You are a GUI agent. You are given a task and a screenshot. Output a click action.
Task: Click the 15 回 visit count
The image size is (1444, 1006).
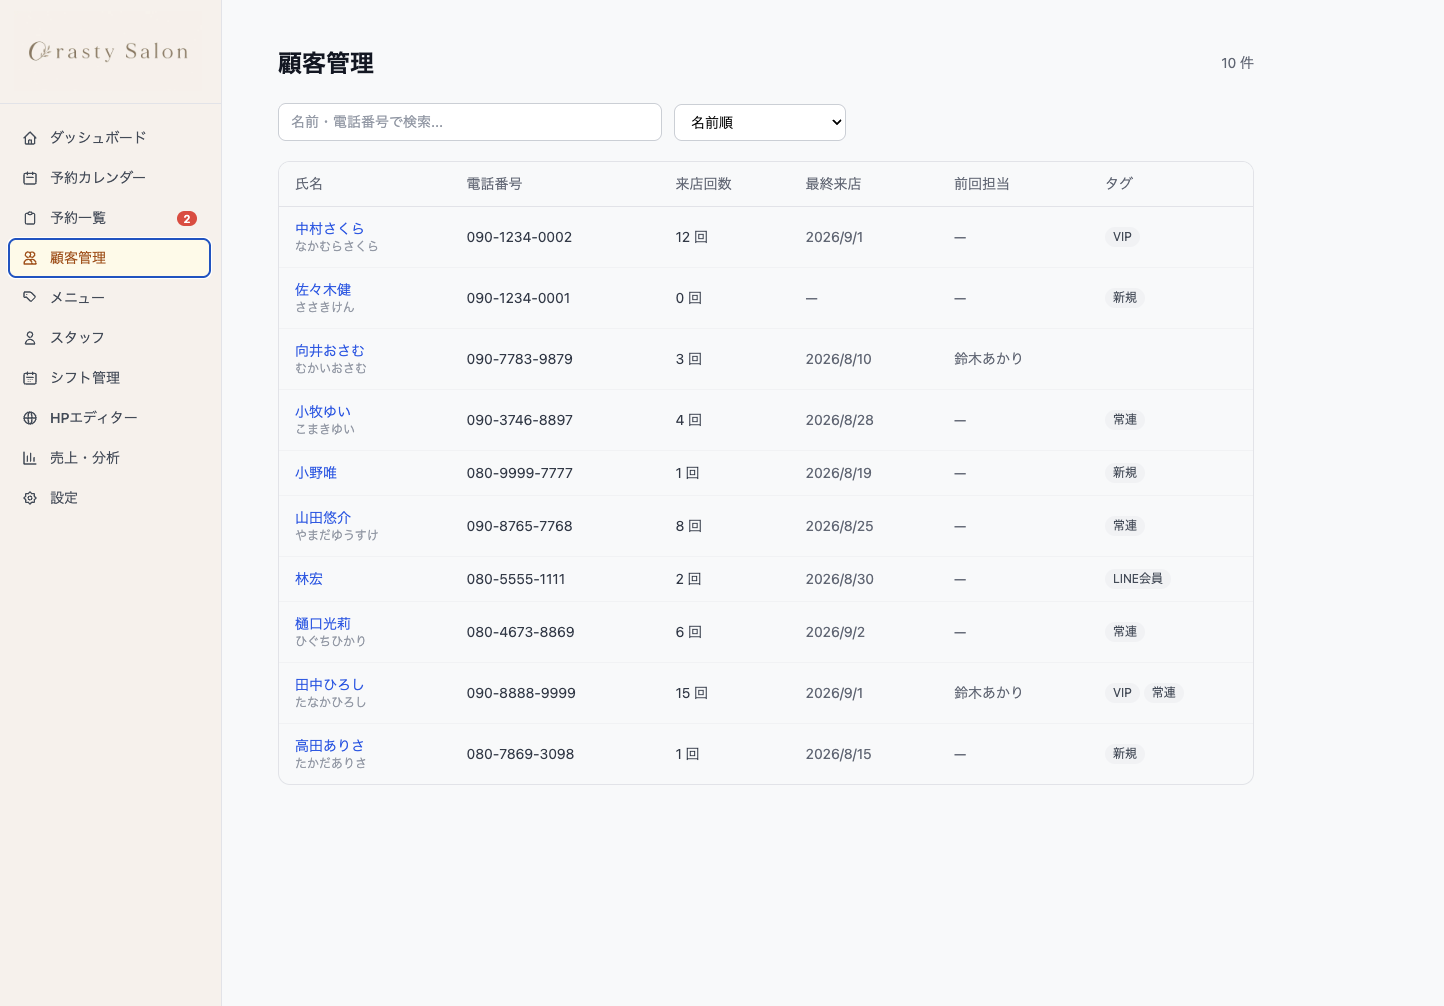tap(692, 693)
